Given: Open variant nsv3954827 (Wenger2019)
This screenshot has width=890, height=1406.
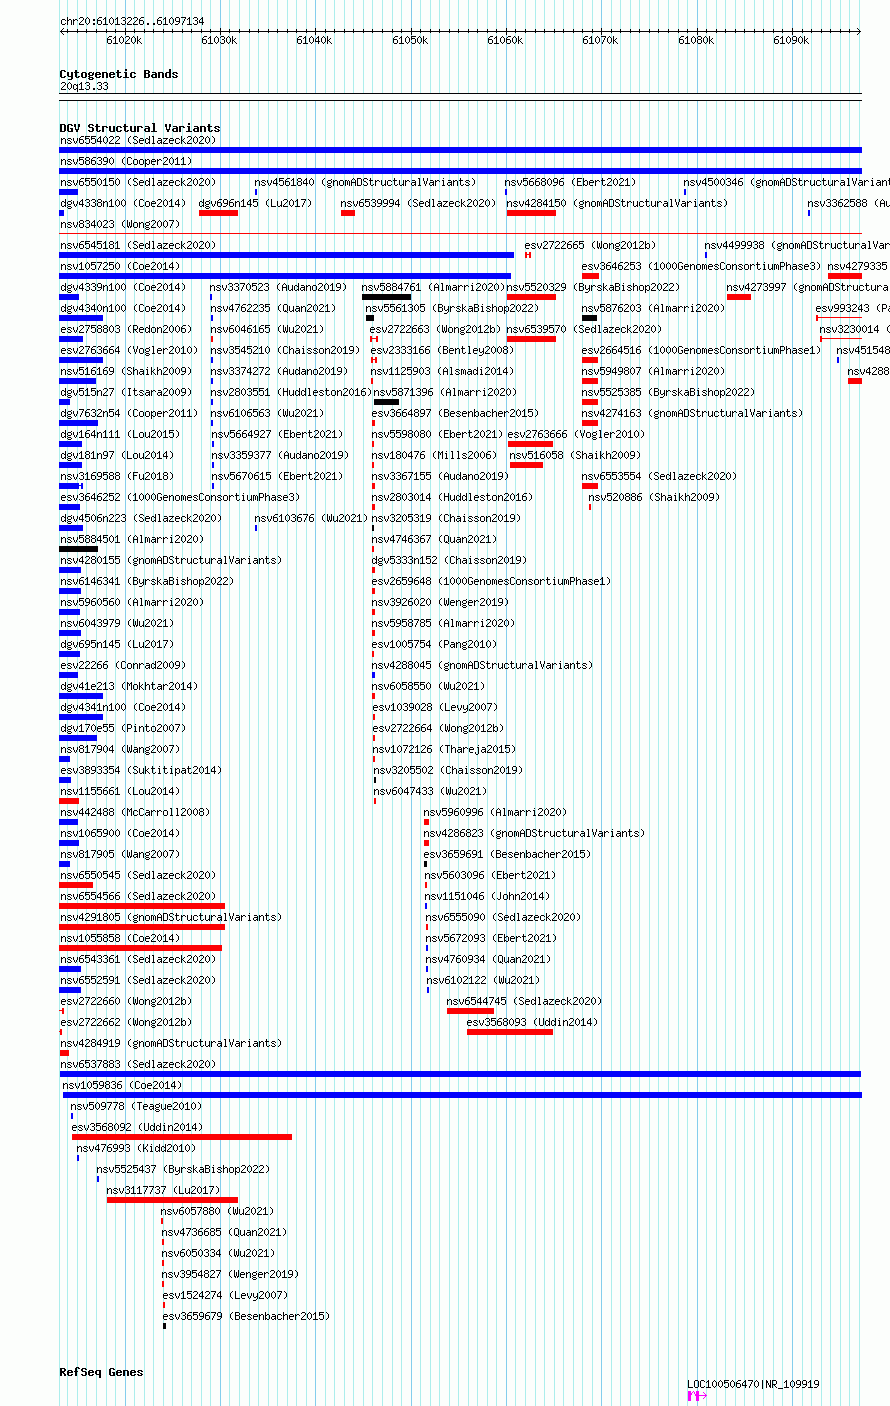Looking at the screenshot, I should pos(231,1274).
